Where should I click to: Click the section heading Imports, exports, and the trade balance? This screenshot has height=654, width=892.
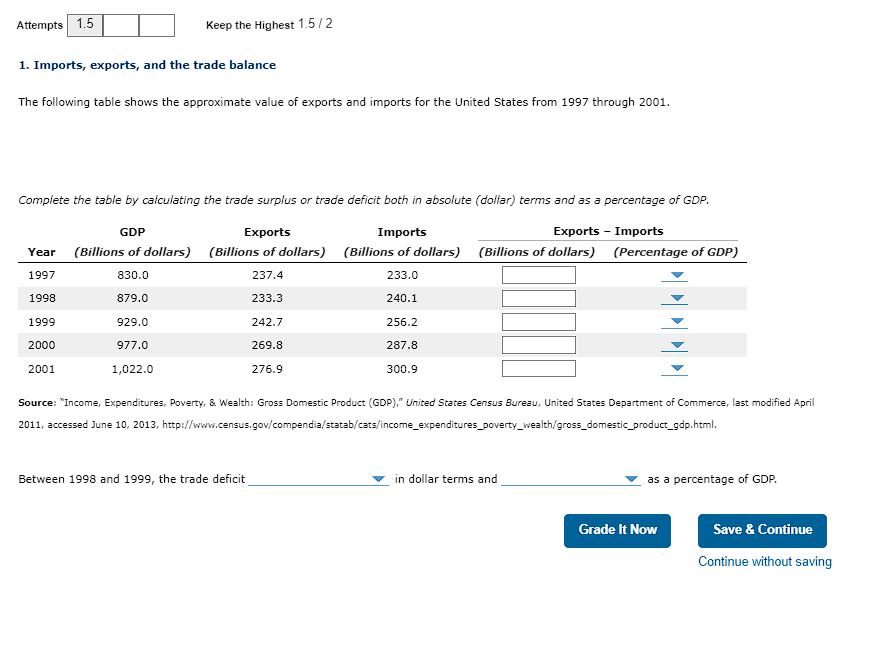point(147,64)
